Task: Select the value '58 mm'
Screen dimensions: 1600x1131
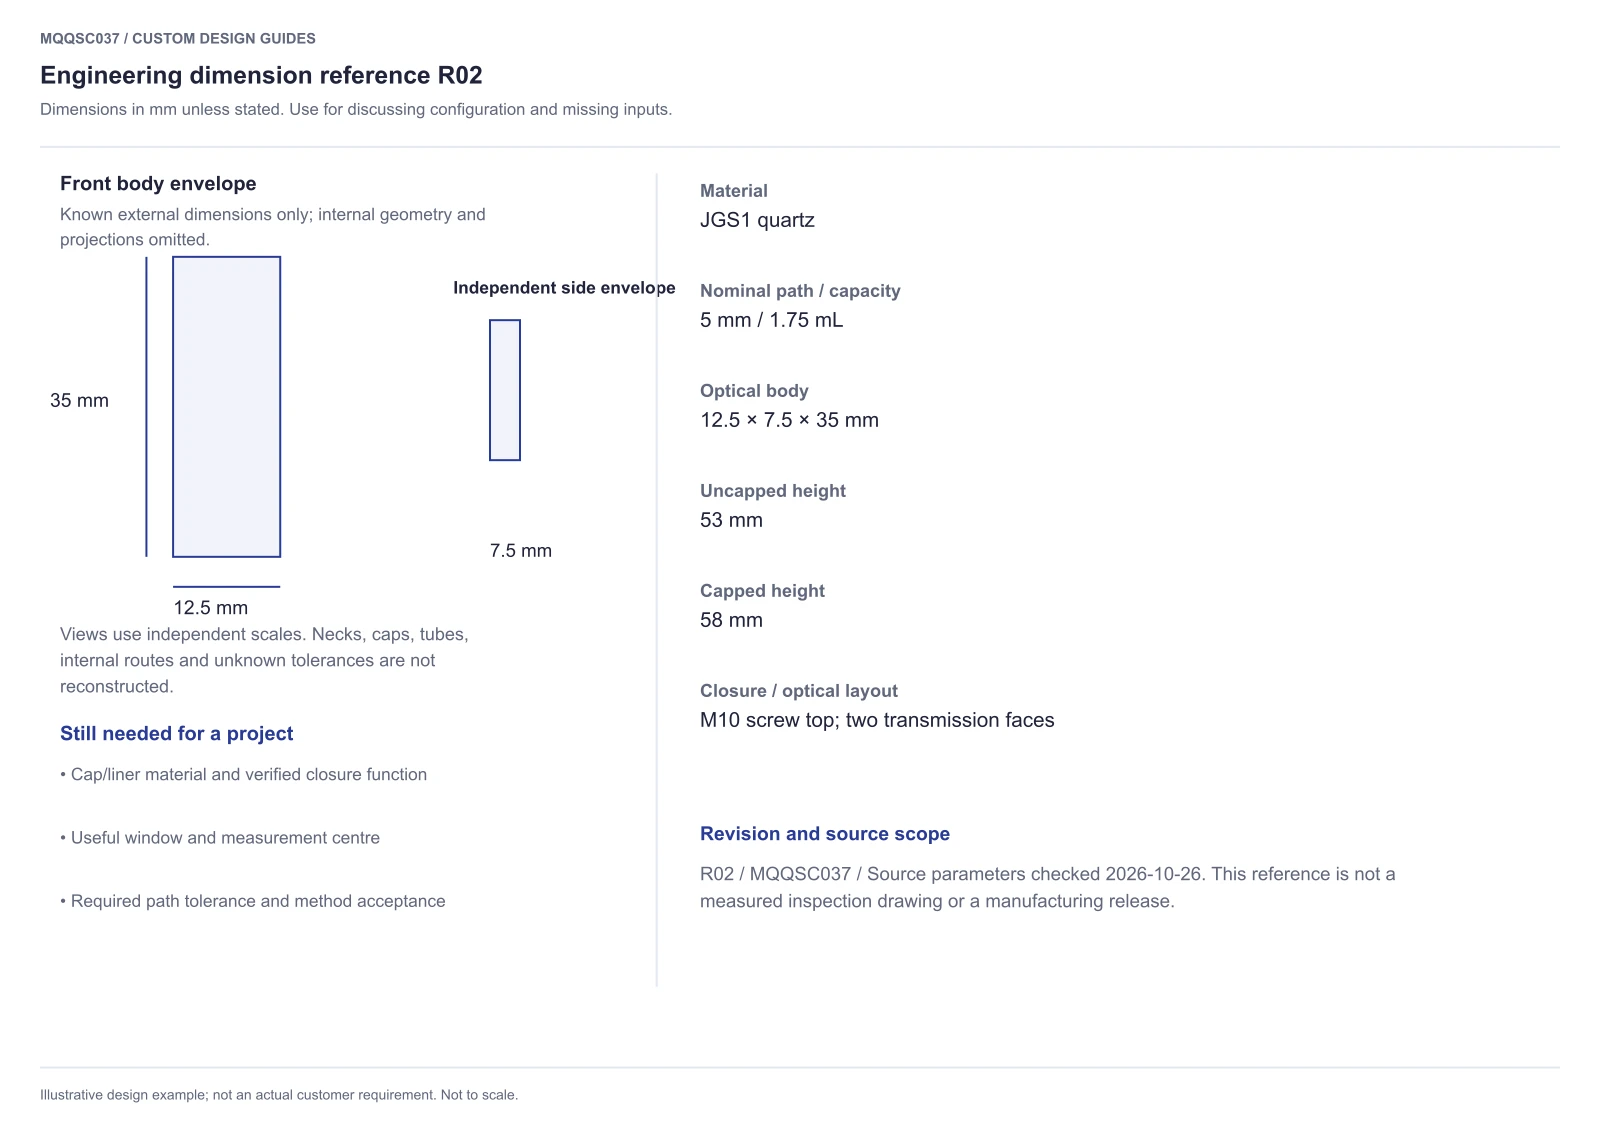Action: 731,620
